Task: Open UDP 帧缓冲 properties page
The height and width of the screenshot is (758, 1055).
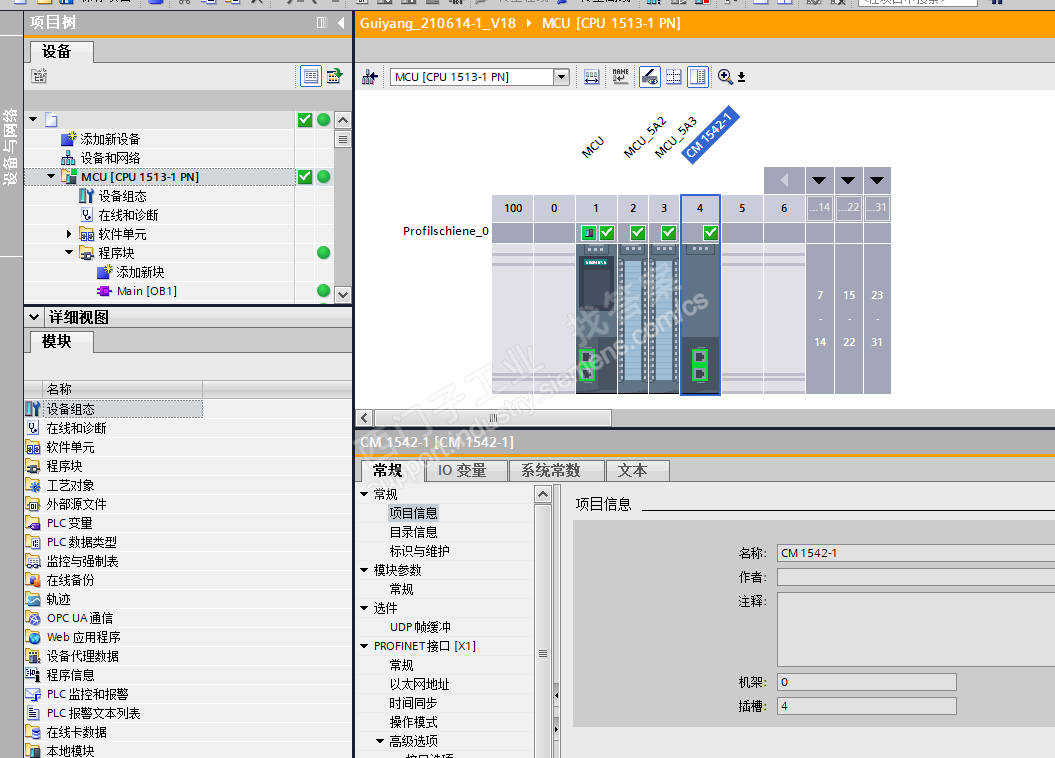Action: (x=421, y=628)
